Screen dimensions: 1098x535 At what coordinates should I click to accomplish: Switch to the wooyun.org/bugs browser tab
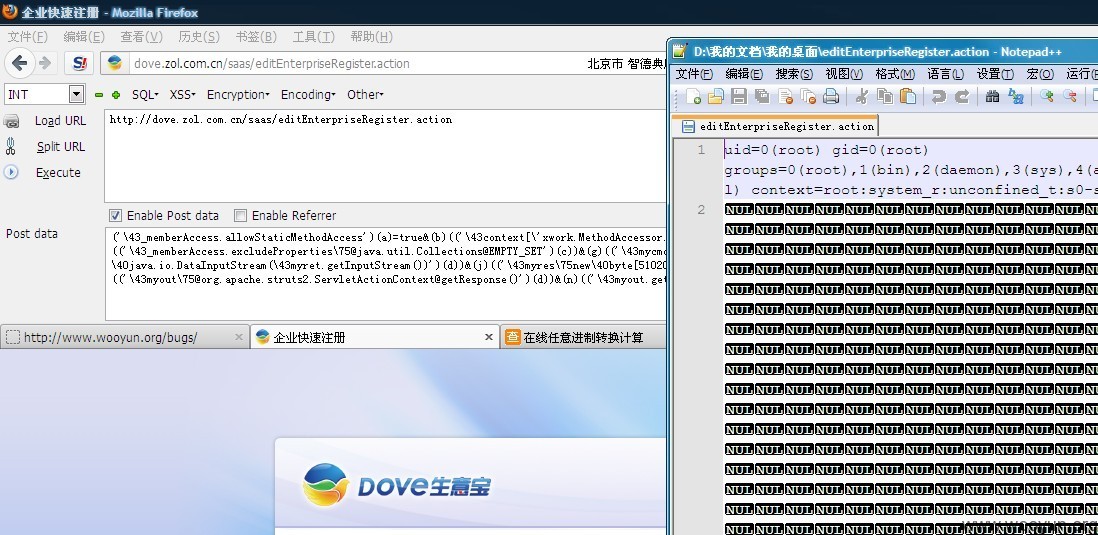click(125, 337)
